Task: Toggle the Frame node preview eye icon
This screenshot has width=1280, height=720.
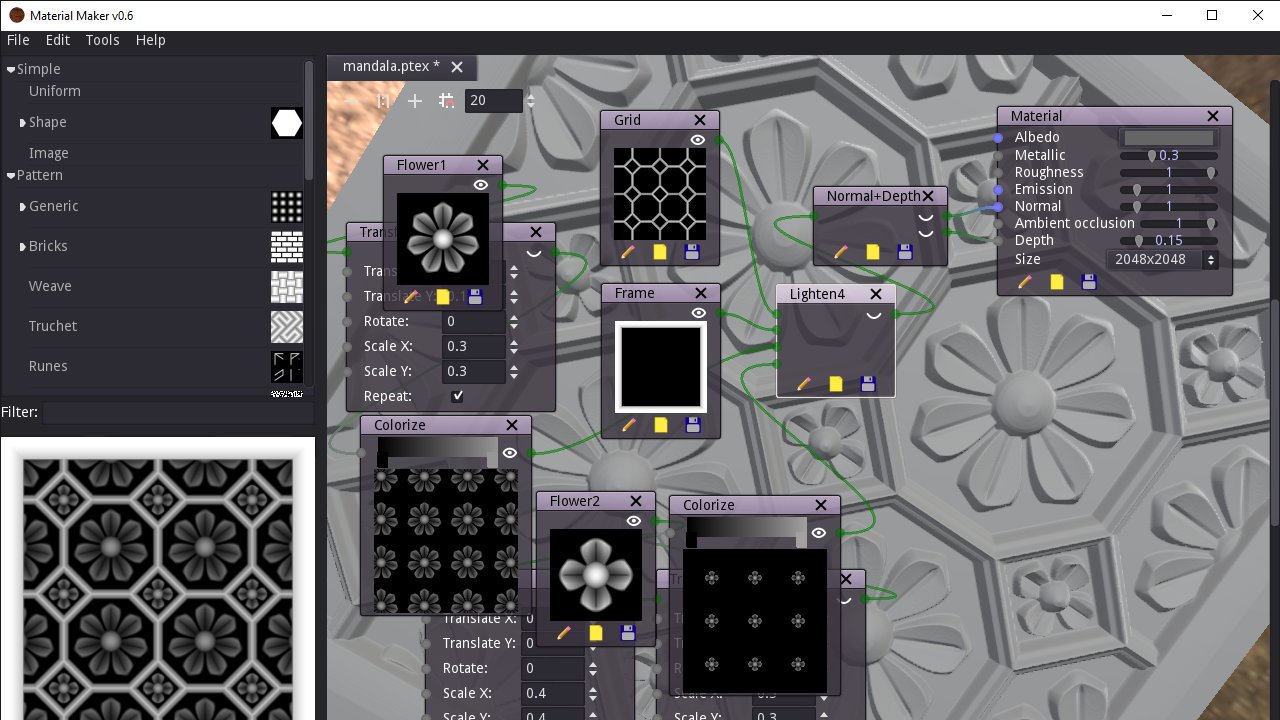Action: click(698, 313)
